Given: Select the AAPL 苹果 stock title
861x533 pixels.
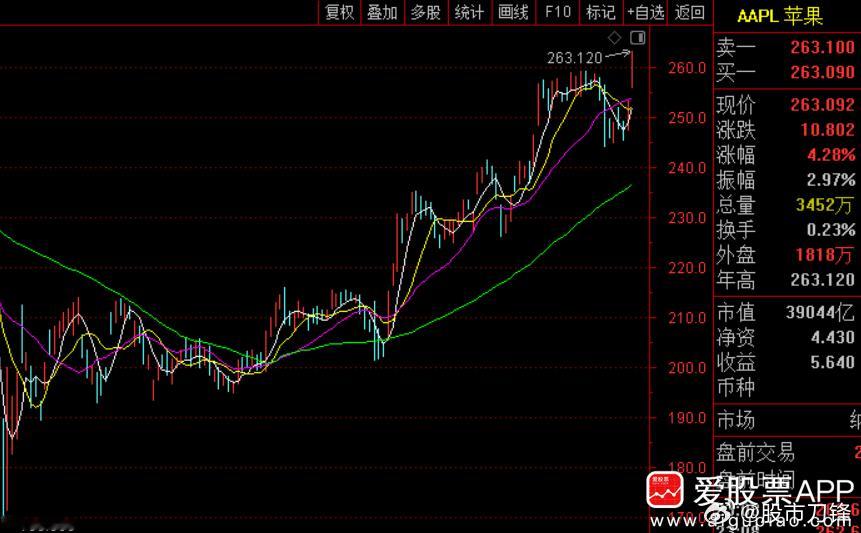Looking at the screenshot, I should point(780,16).
